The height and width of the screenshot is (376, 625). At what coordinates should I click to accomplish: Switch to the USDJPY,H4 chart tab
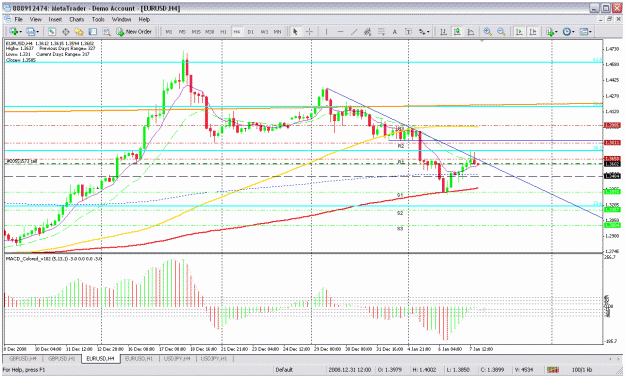pyautogui.click(x=177, y=358)
